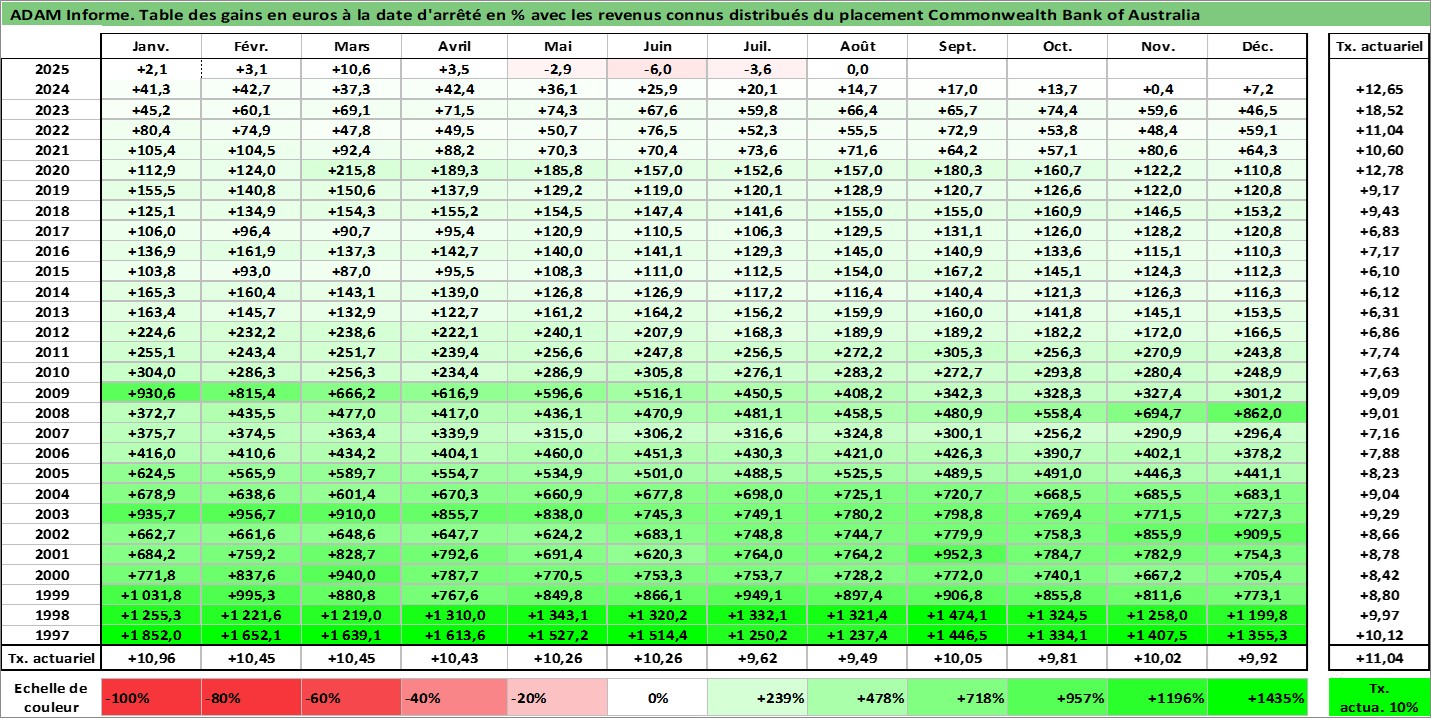Select the +0,4 cell for November 2024
This screenshot has height=718, width=1431.
1157,90
